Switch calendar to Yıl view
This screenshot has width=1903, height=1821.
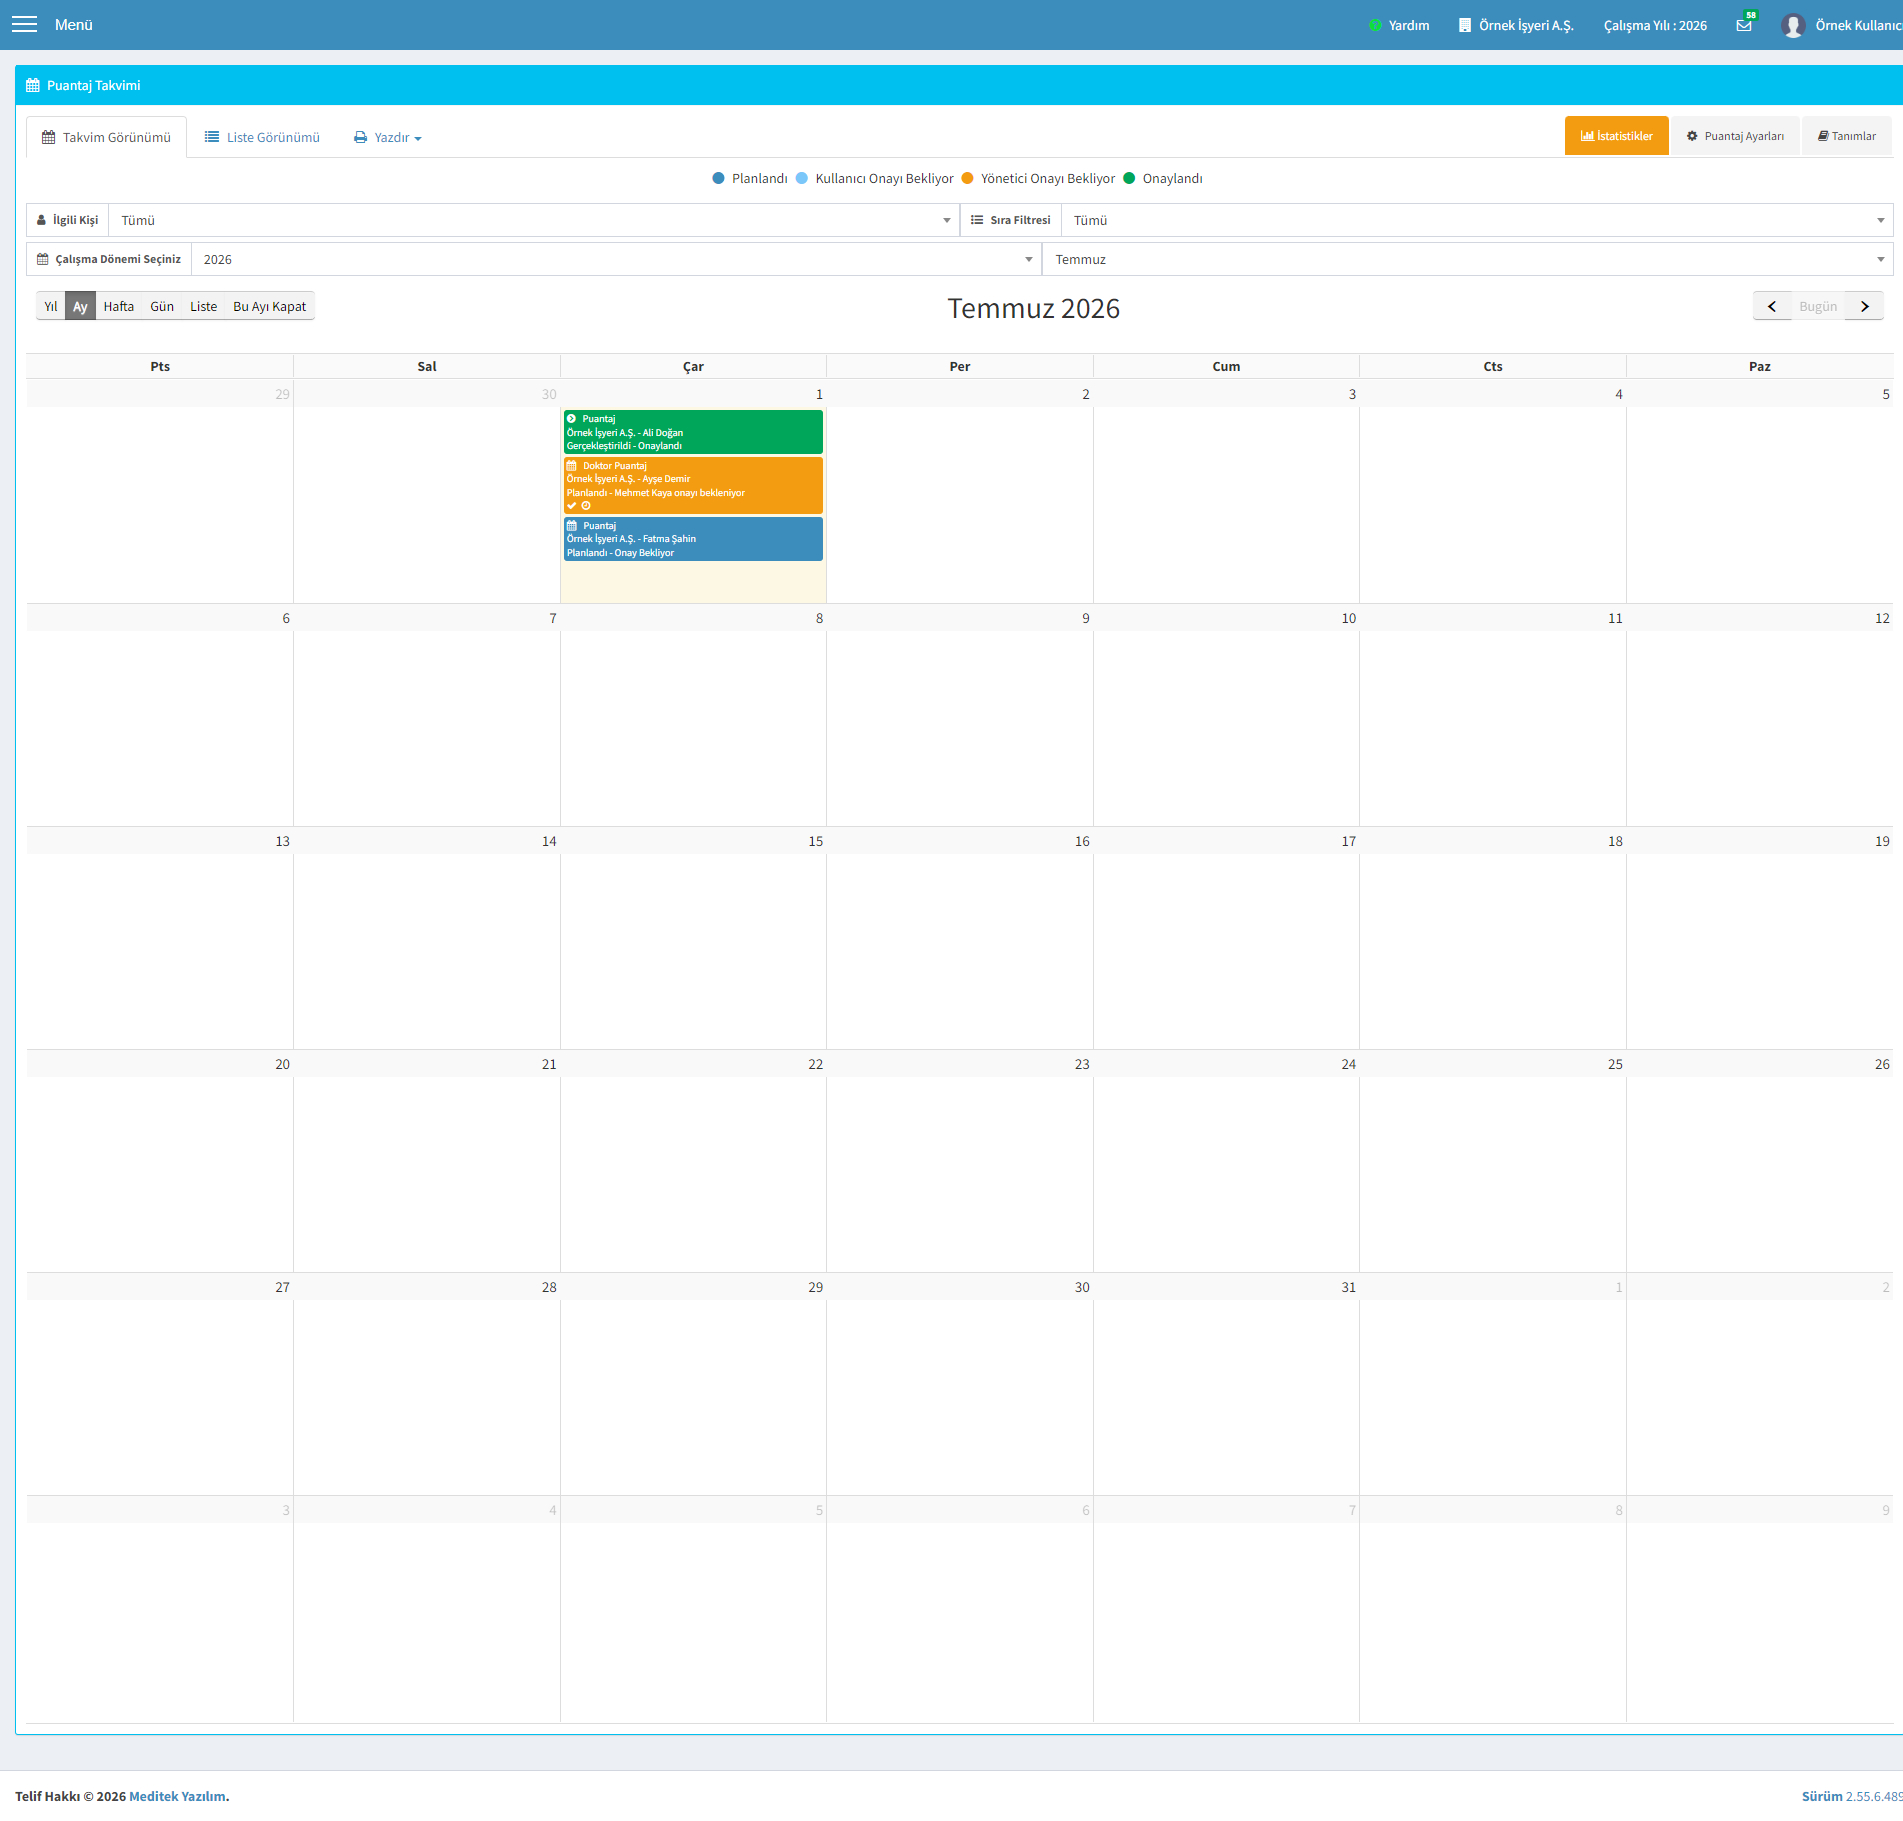pyautogui.click(x=51, y=306)
